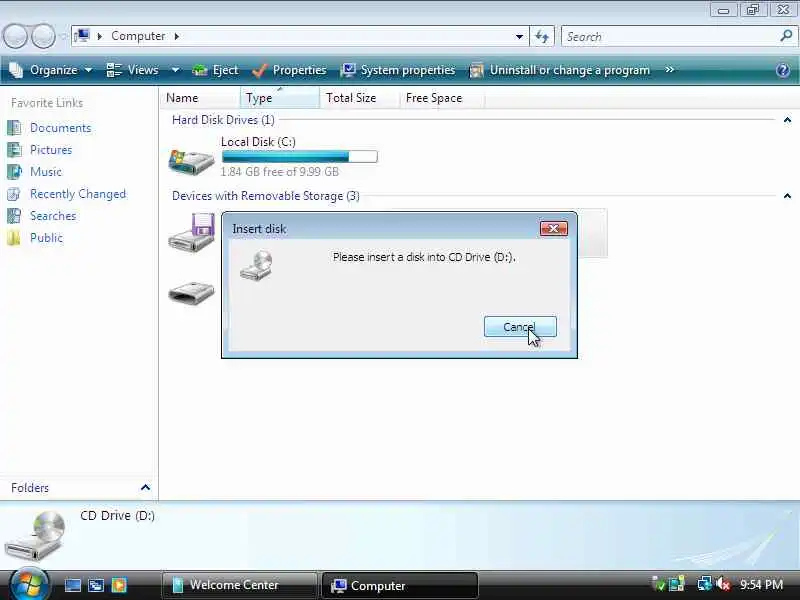Select the removable disk drive icon
The height and width of the screenshot is (600, 800).
191,292
